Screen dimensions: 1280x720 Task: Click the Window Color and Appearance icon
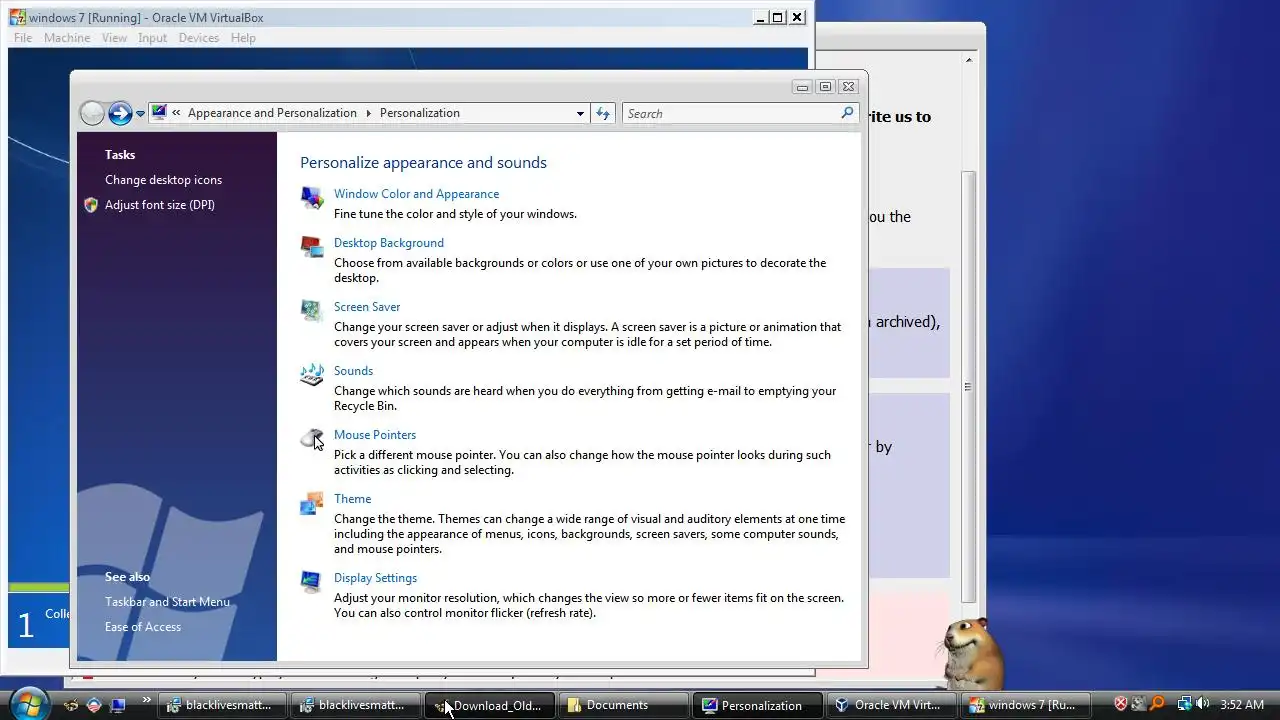pyautogui.click(x=312, y=197)
